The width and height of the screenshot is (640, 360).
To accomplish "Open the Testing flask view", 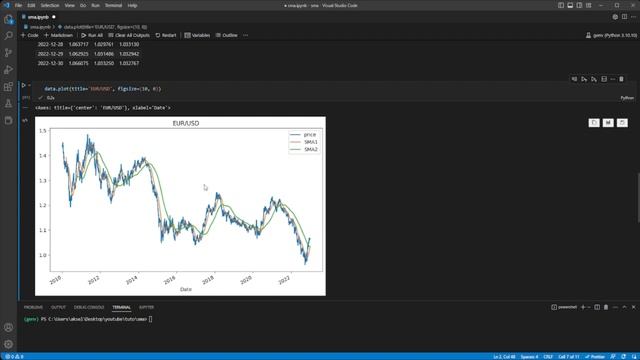I will click(x=8, y=104).
